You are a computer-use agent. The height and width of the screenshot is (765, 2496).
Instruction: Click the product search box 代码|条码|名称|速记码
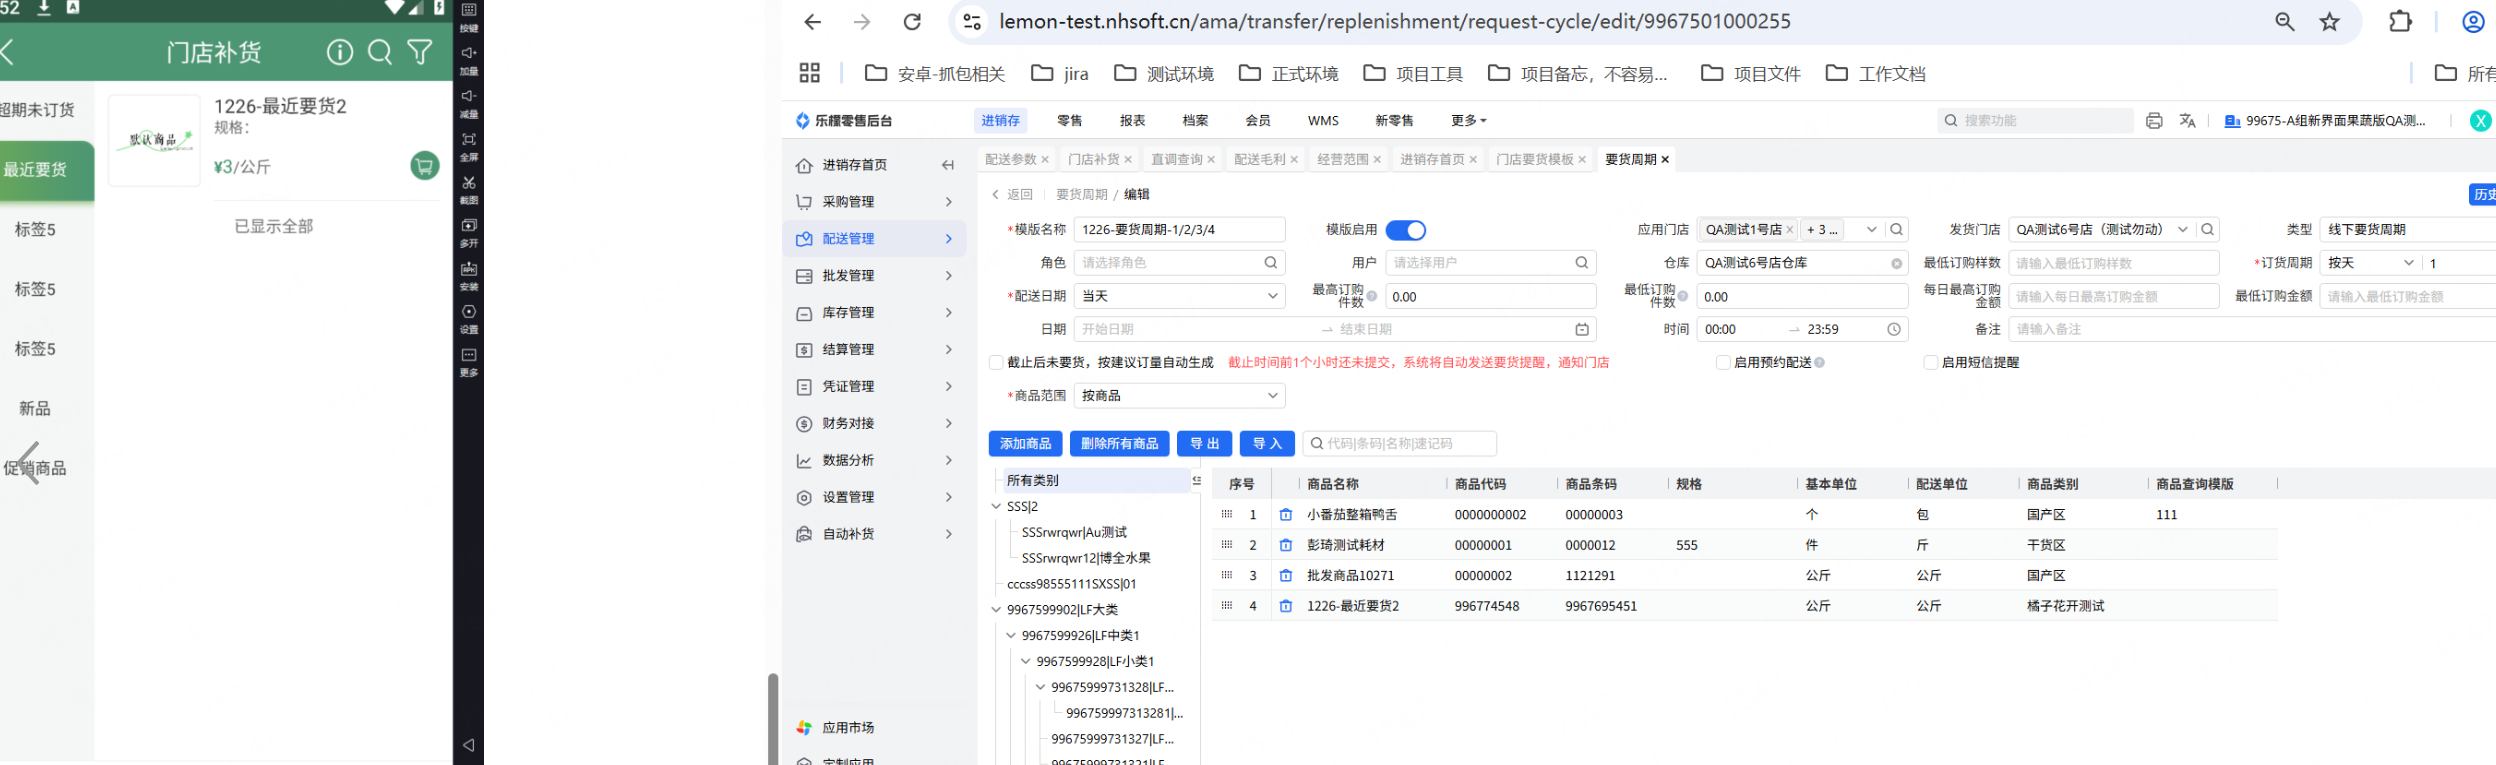pyautogui.click(x=1399, y=444)
